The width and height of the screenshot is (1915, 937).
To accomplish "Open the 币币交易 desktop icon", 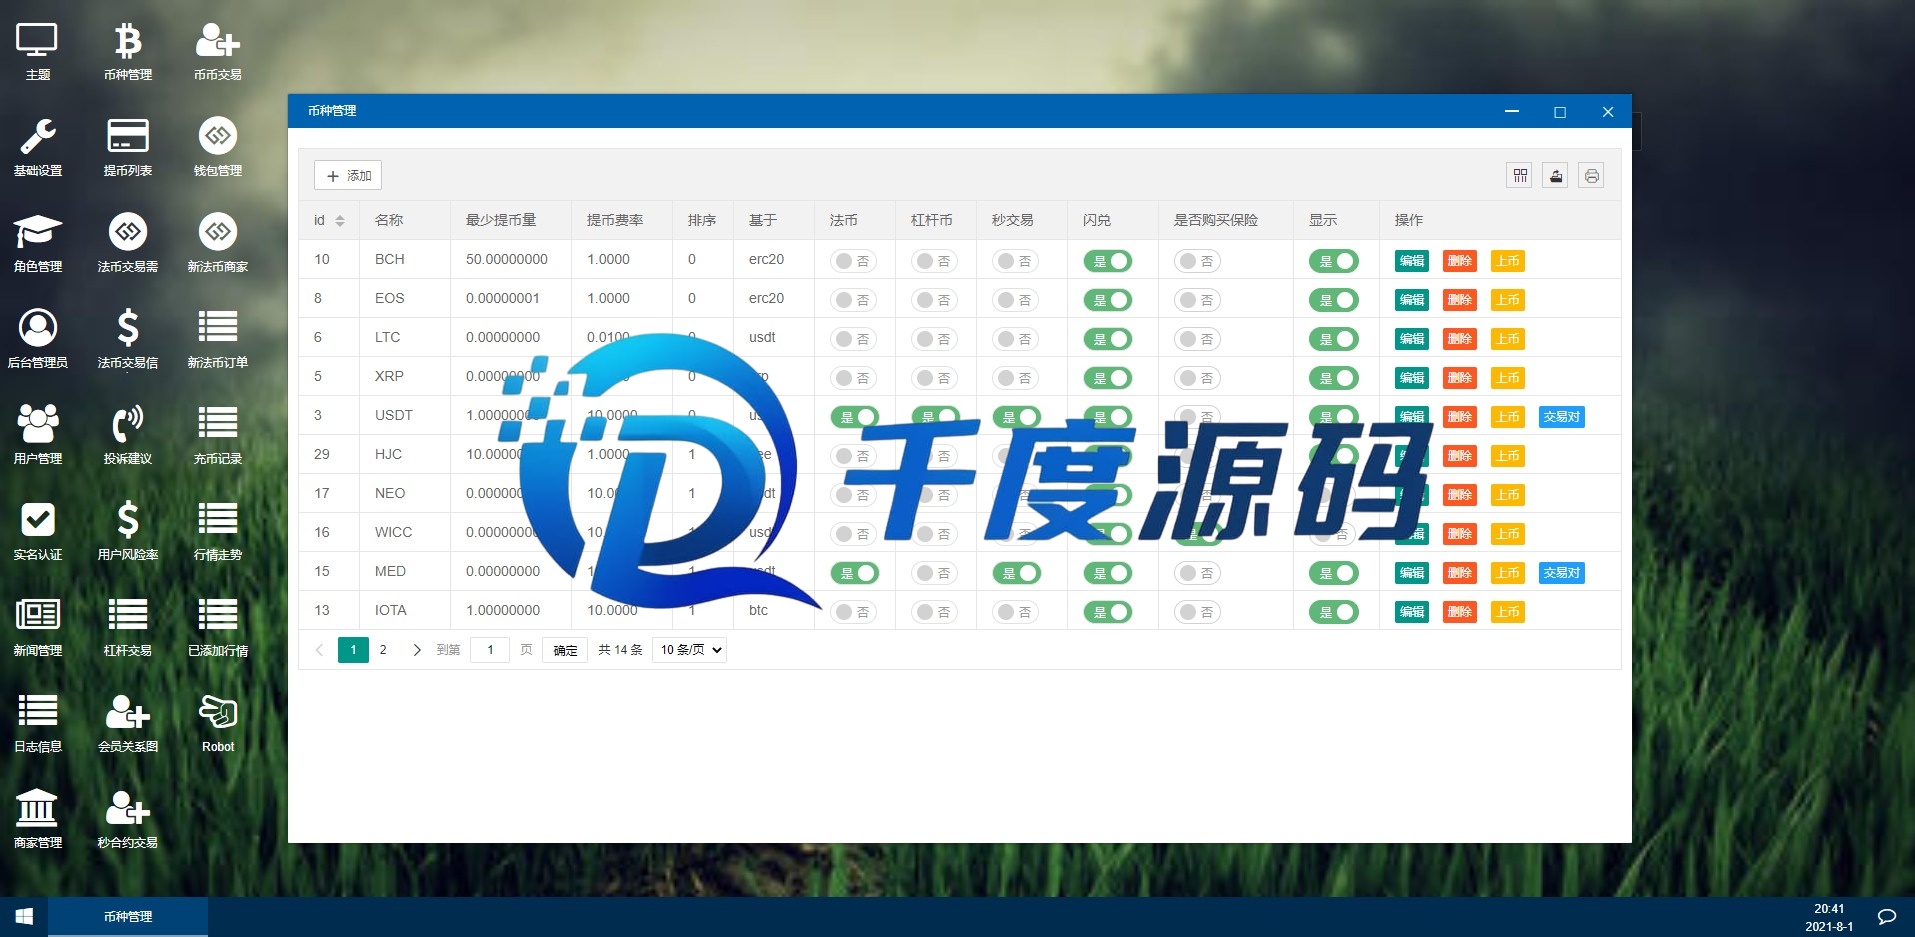I will pos(218,52).
